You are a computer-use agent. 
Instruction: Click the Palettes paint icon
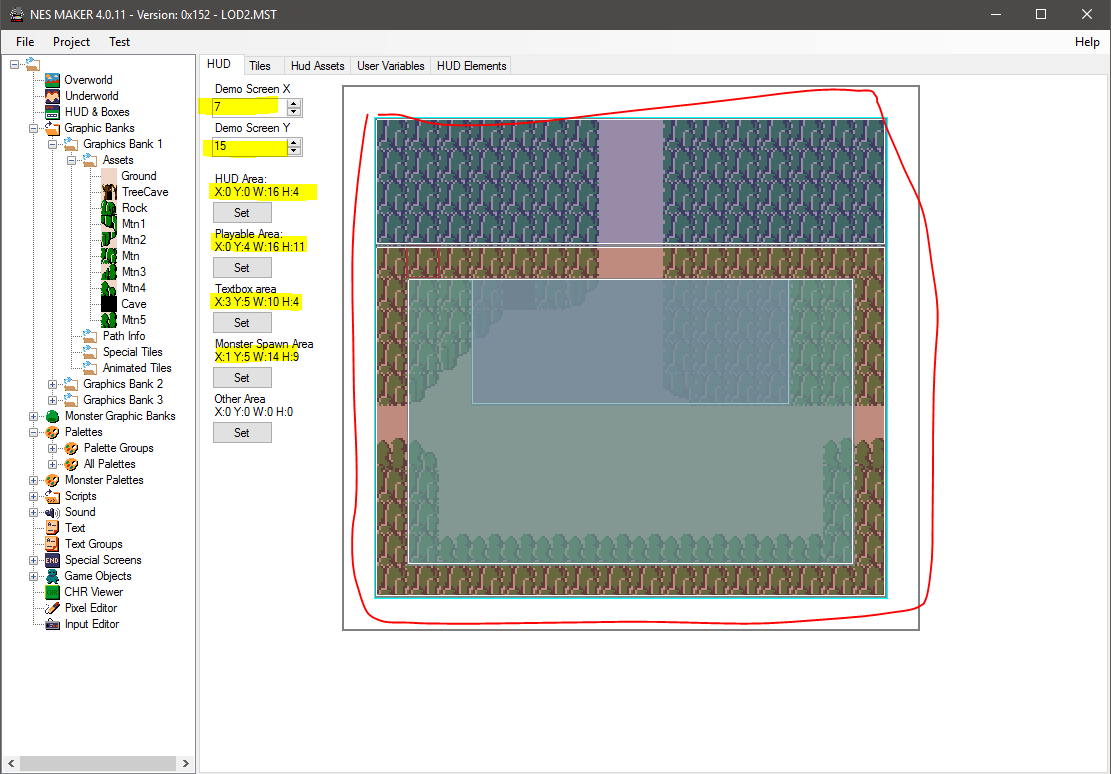point(52,432)
